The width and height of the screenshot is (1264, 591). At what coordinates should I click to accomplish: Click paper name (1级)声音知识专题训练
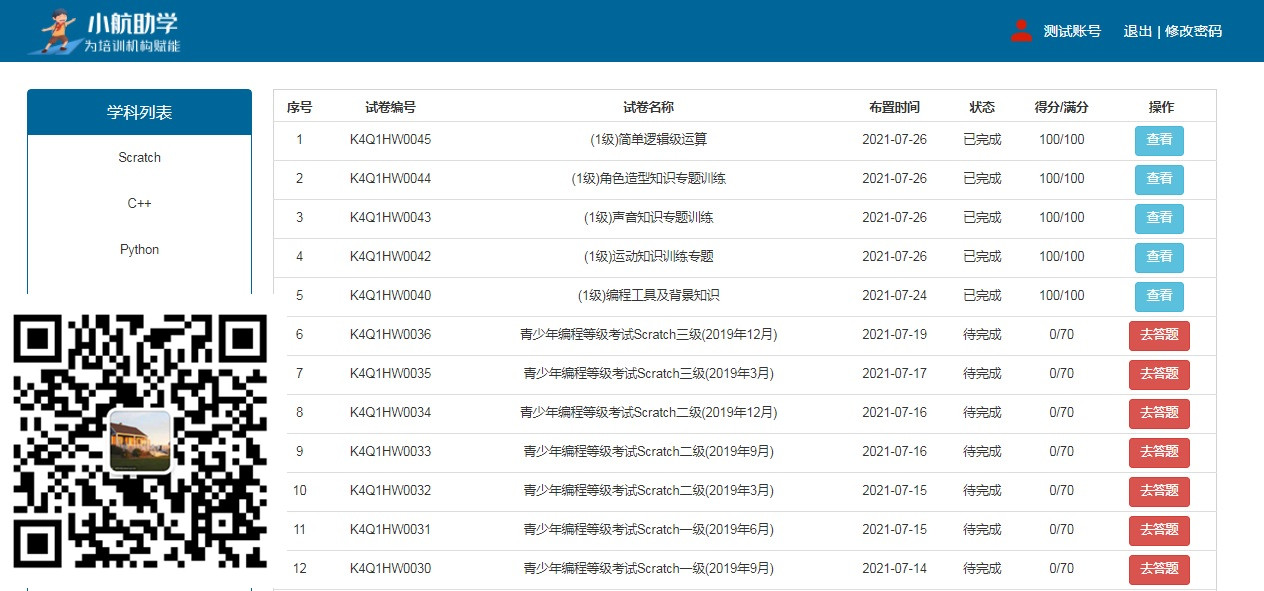click(x=648, y=218)
